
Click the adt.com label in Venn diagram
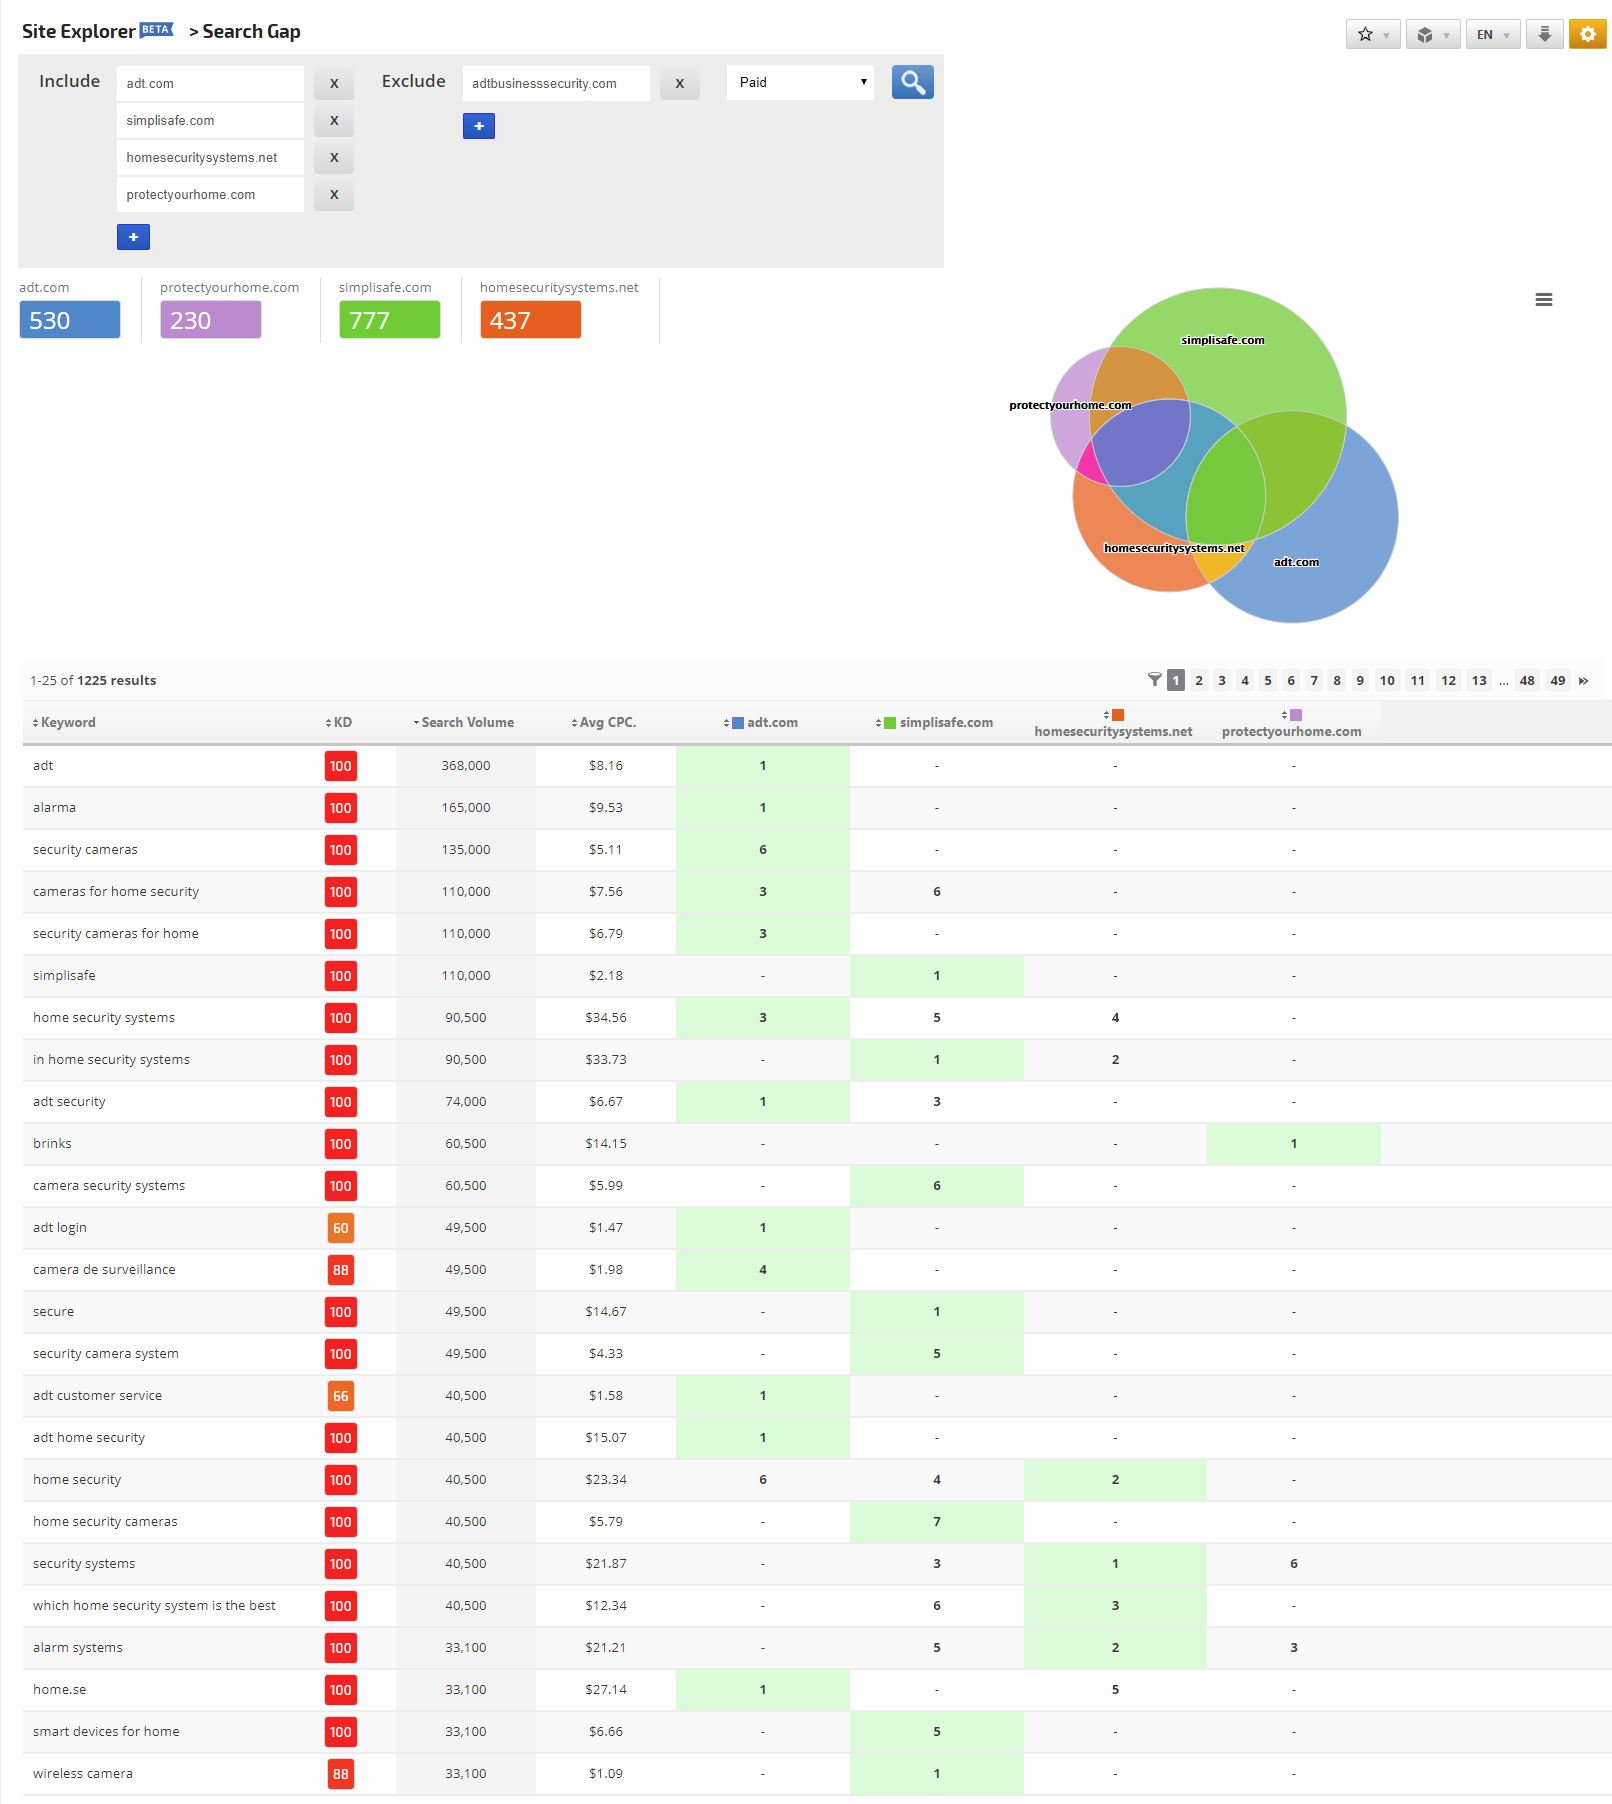1296,562
